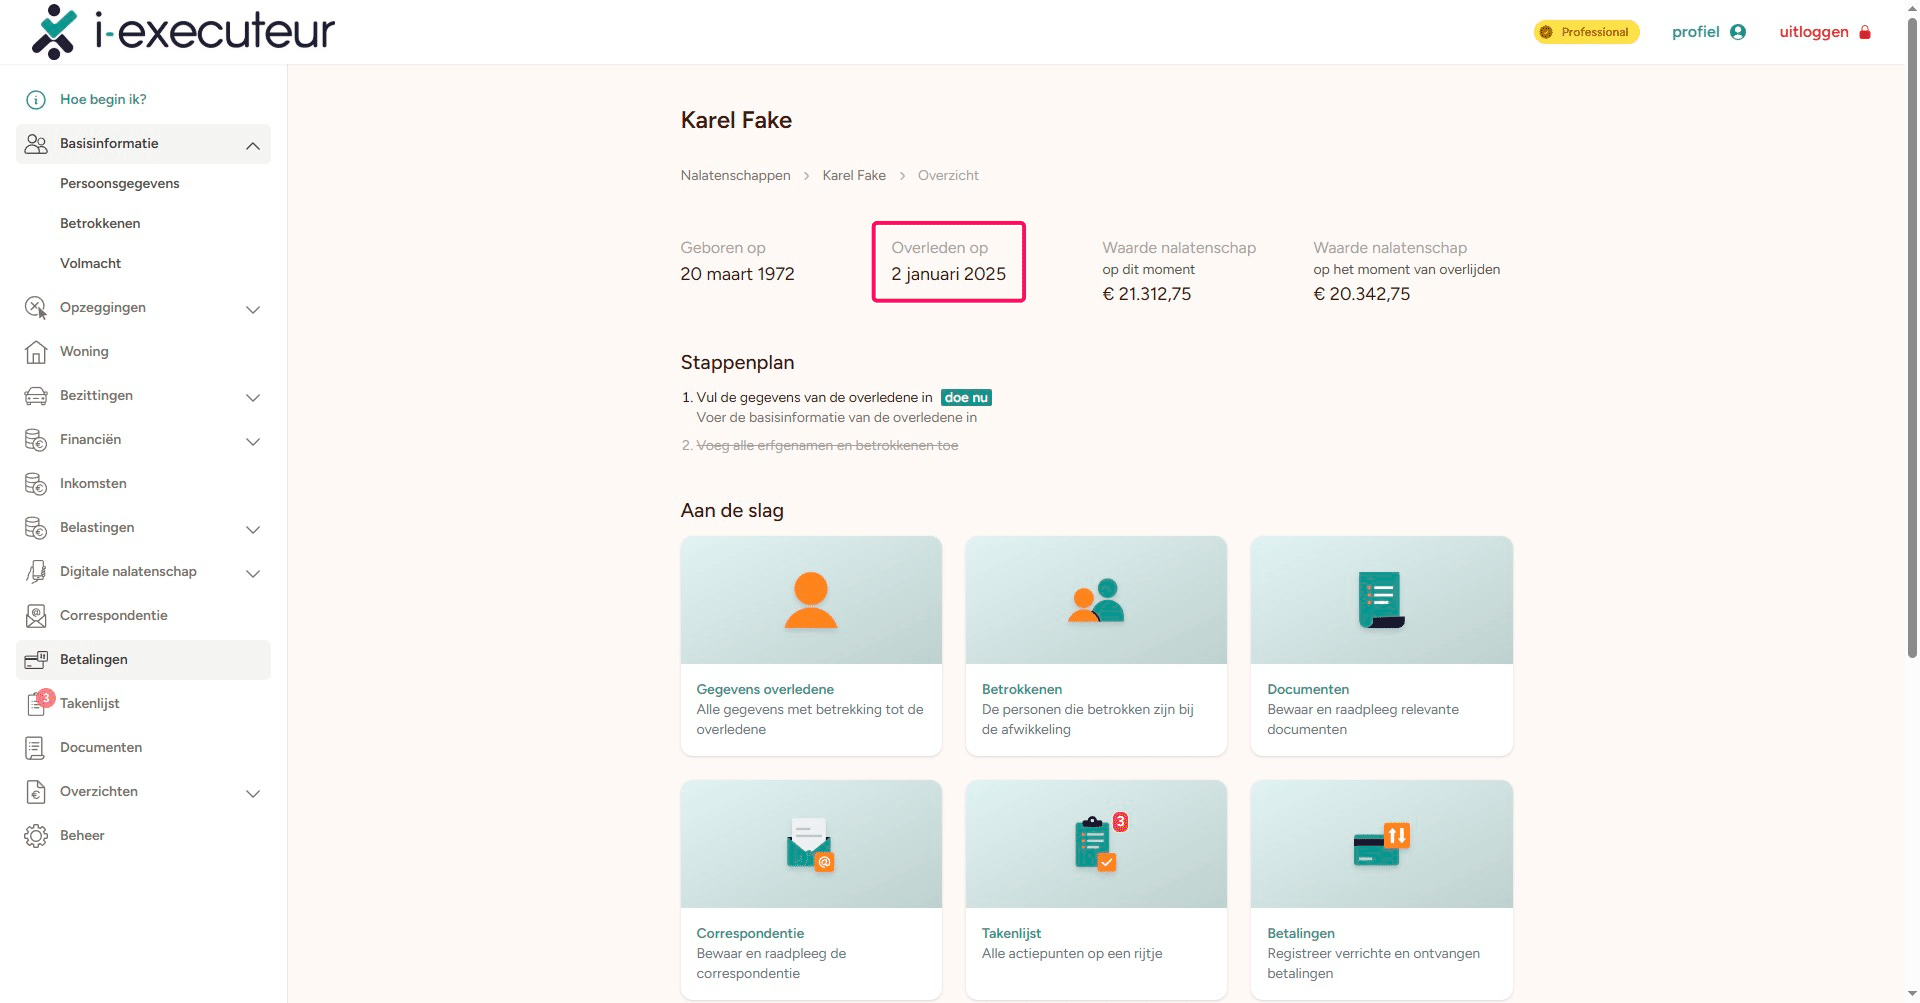1920x1003 pixels.
Task: Click the two-person icon on Betrokkenen card
Action: point(1096,600)
